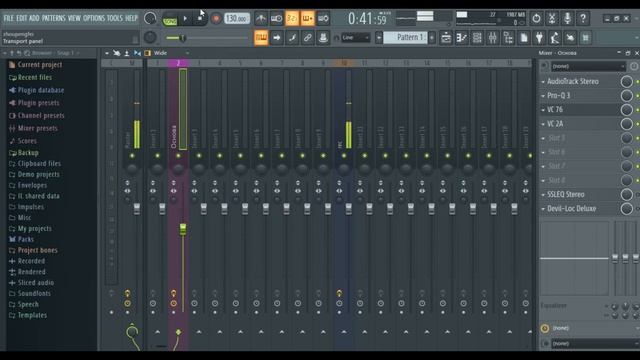640x360 pixels.
Task: Select mixer track 10 header
Action: point(344,63)
